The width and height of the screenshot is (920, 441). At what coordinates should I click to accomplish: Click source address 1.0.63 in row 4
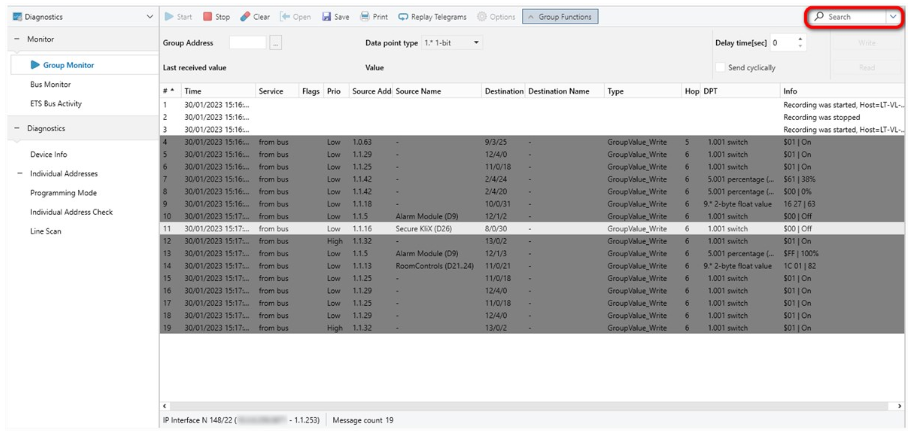362,143
